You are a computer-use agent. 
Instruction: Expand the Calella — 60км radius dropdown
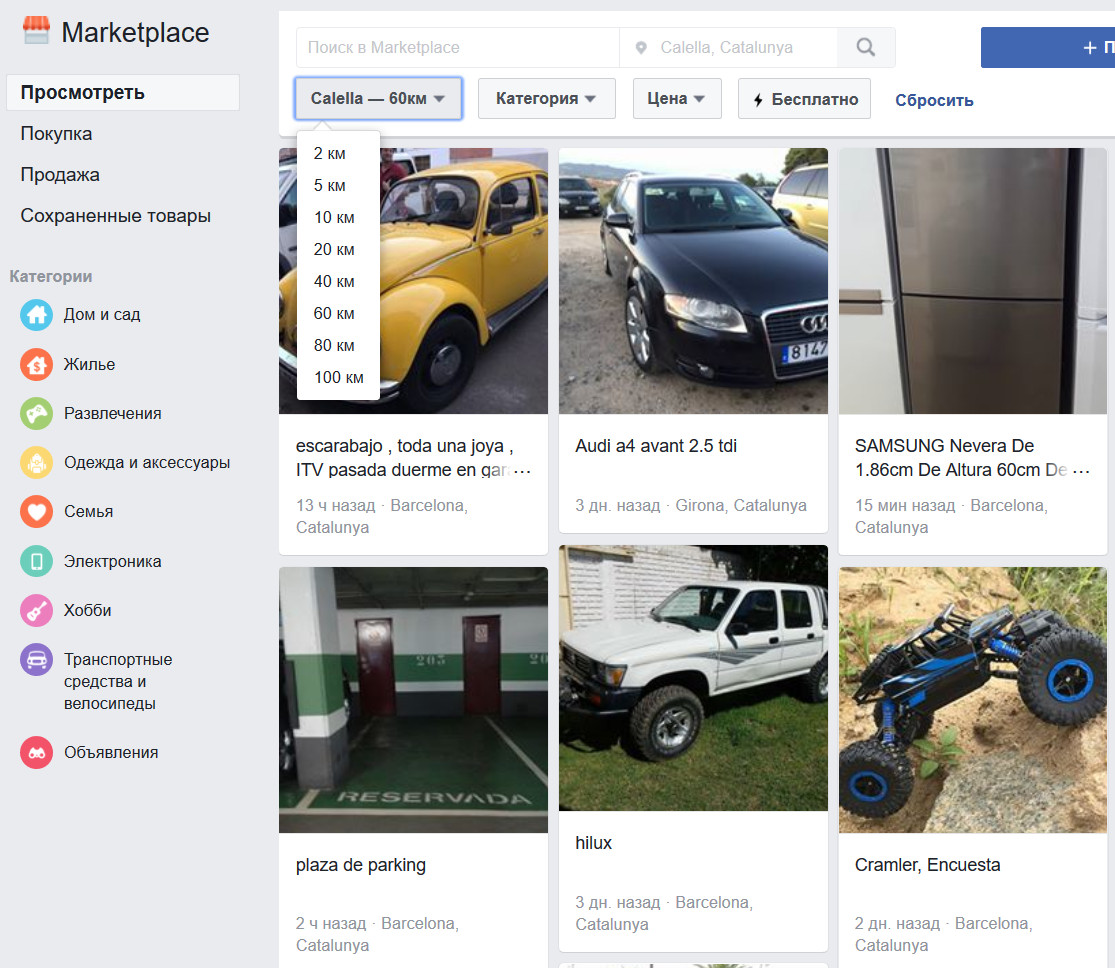(x=378, y=99)
